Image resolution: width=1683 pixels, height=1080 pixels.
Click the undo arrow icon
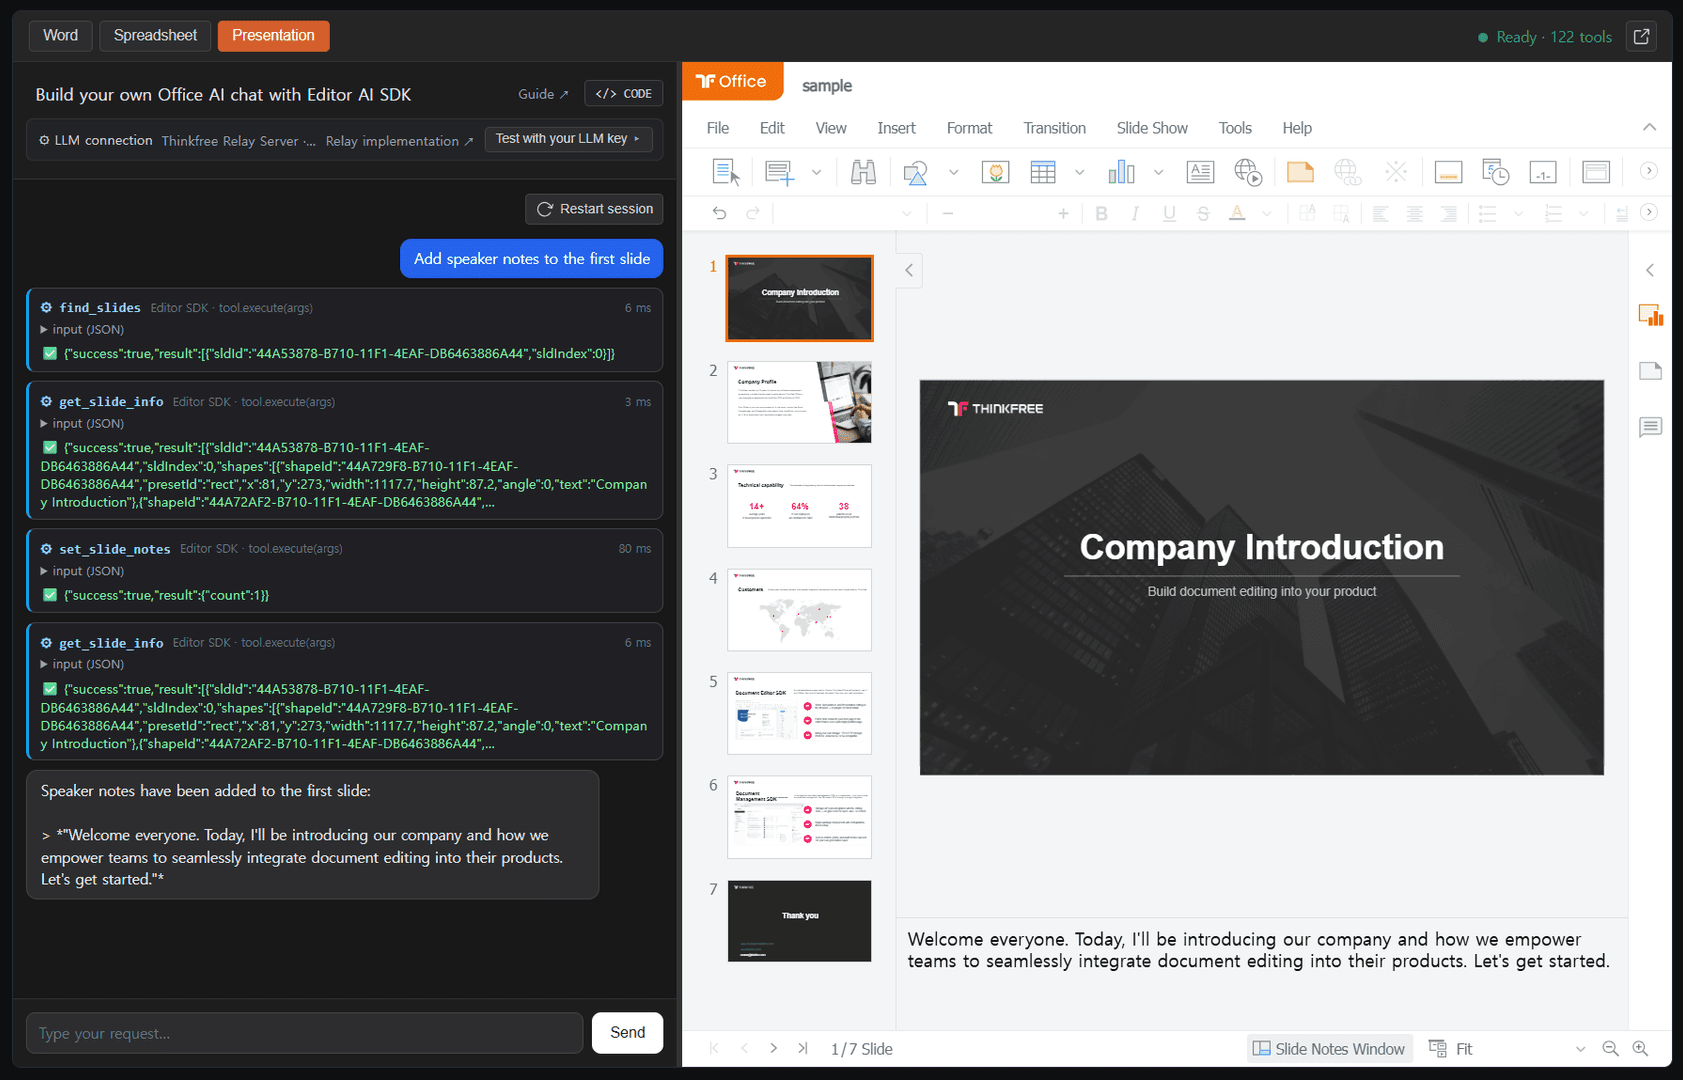coord(719,213)
